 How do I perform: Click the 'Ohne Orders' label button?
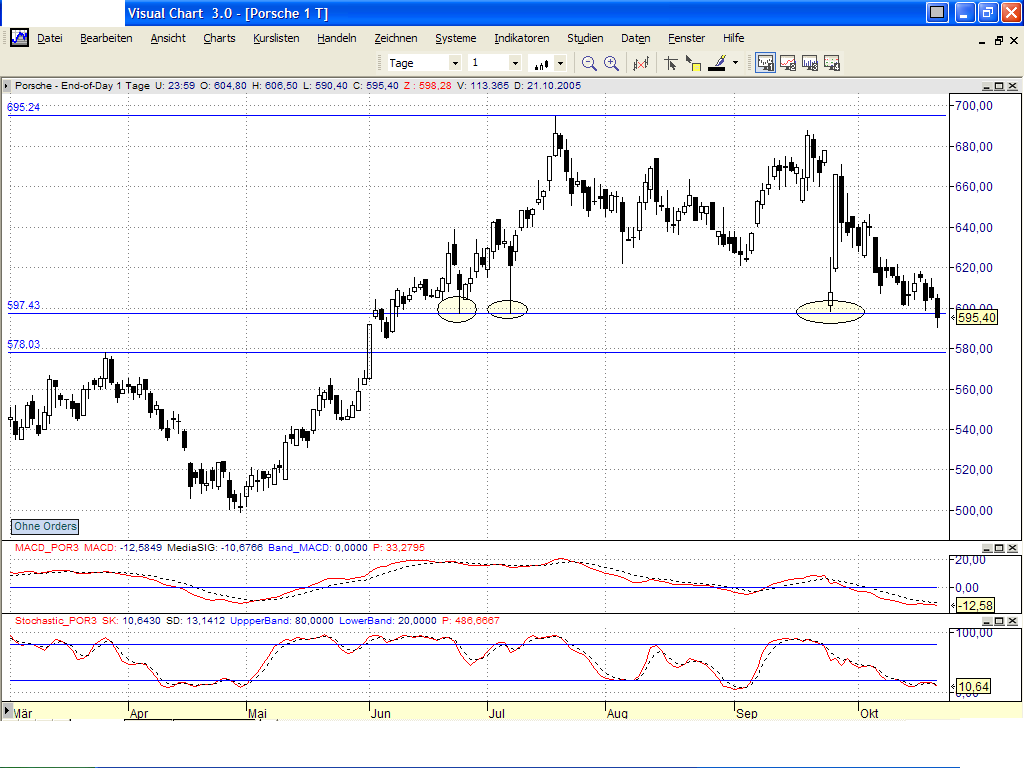click(45, 526)
